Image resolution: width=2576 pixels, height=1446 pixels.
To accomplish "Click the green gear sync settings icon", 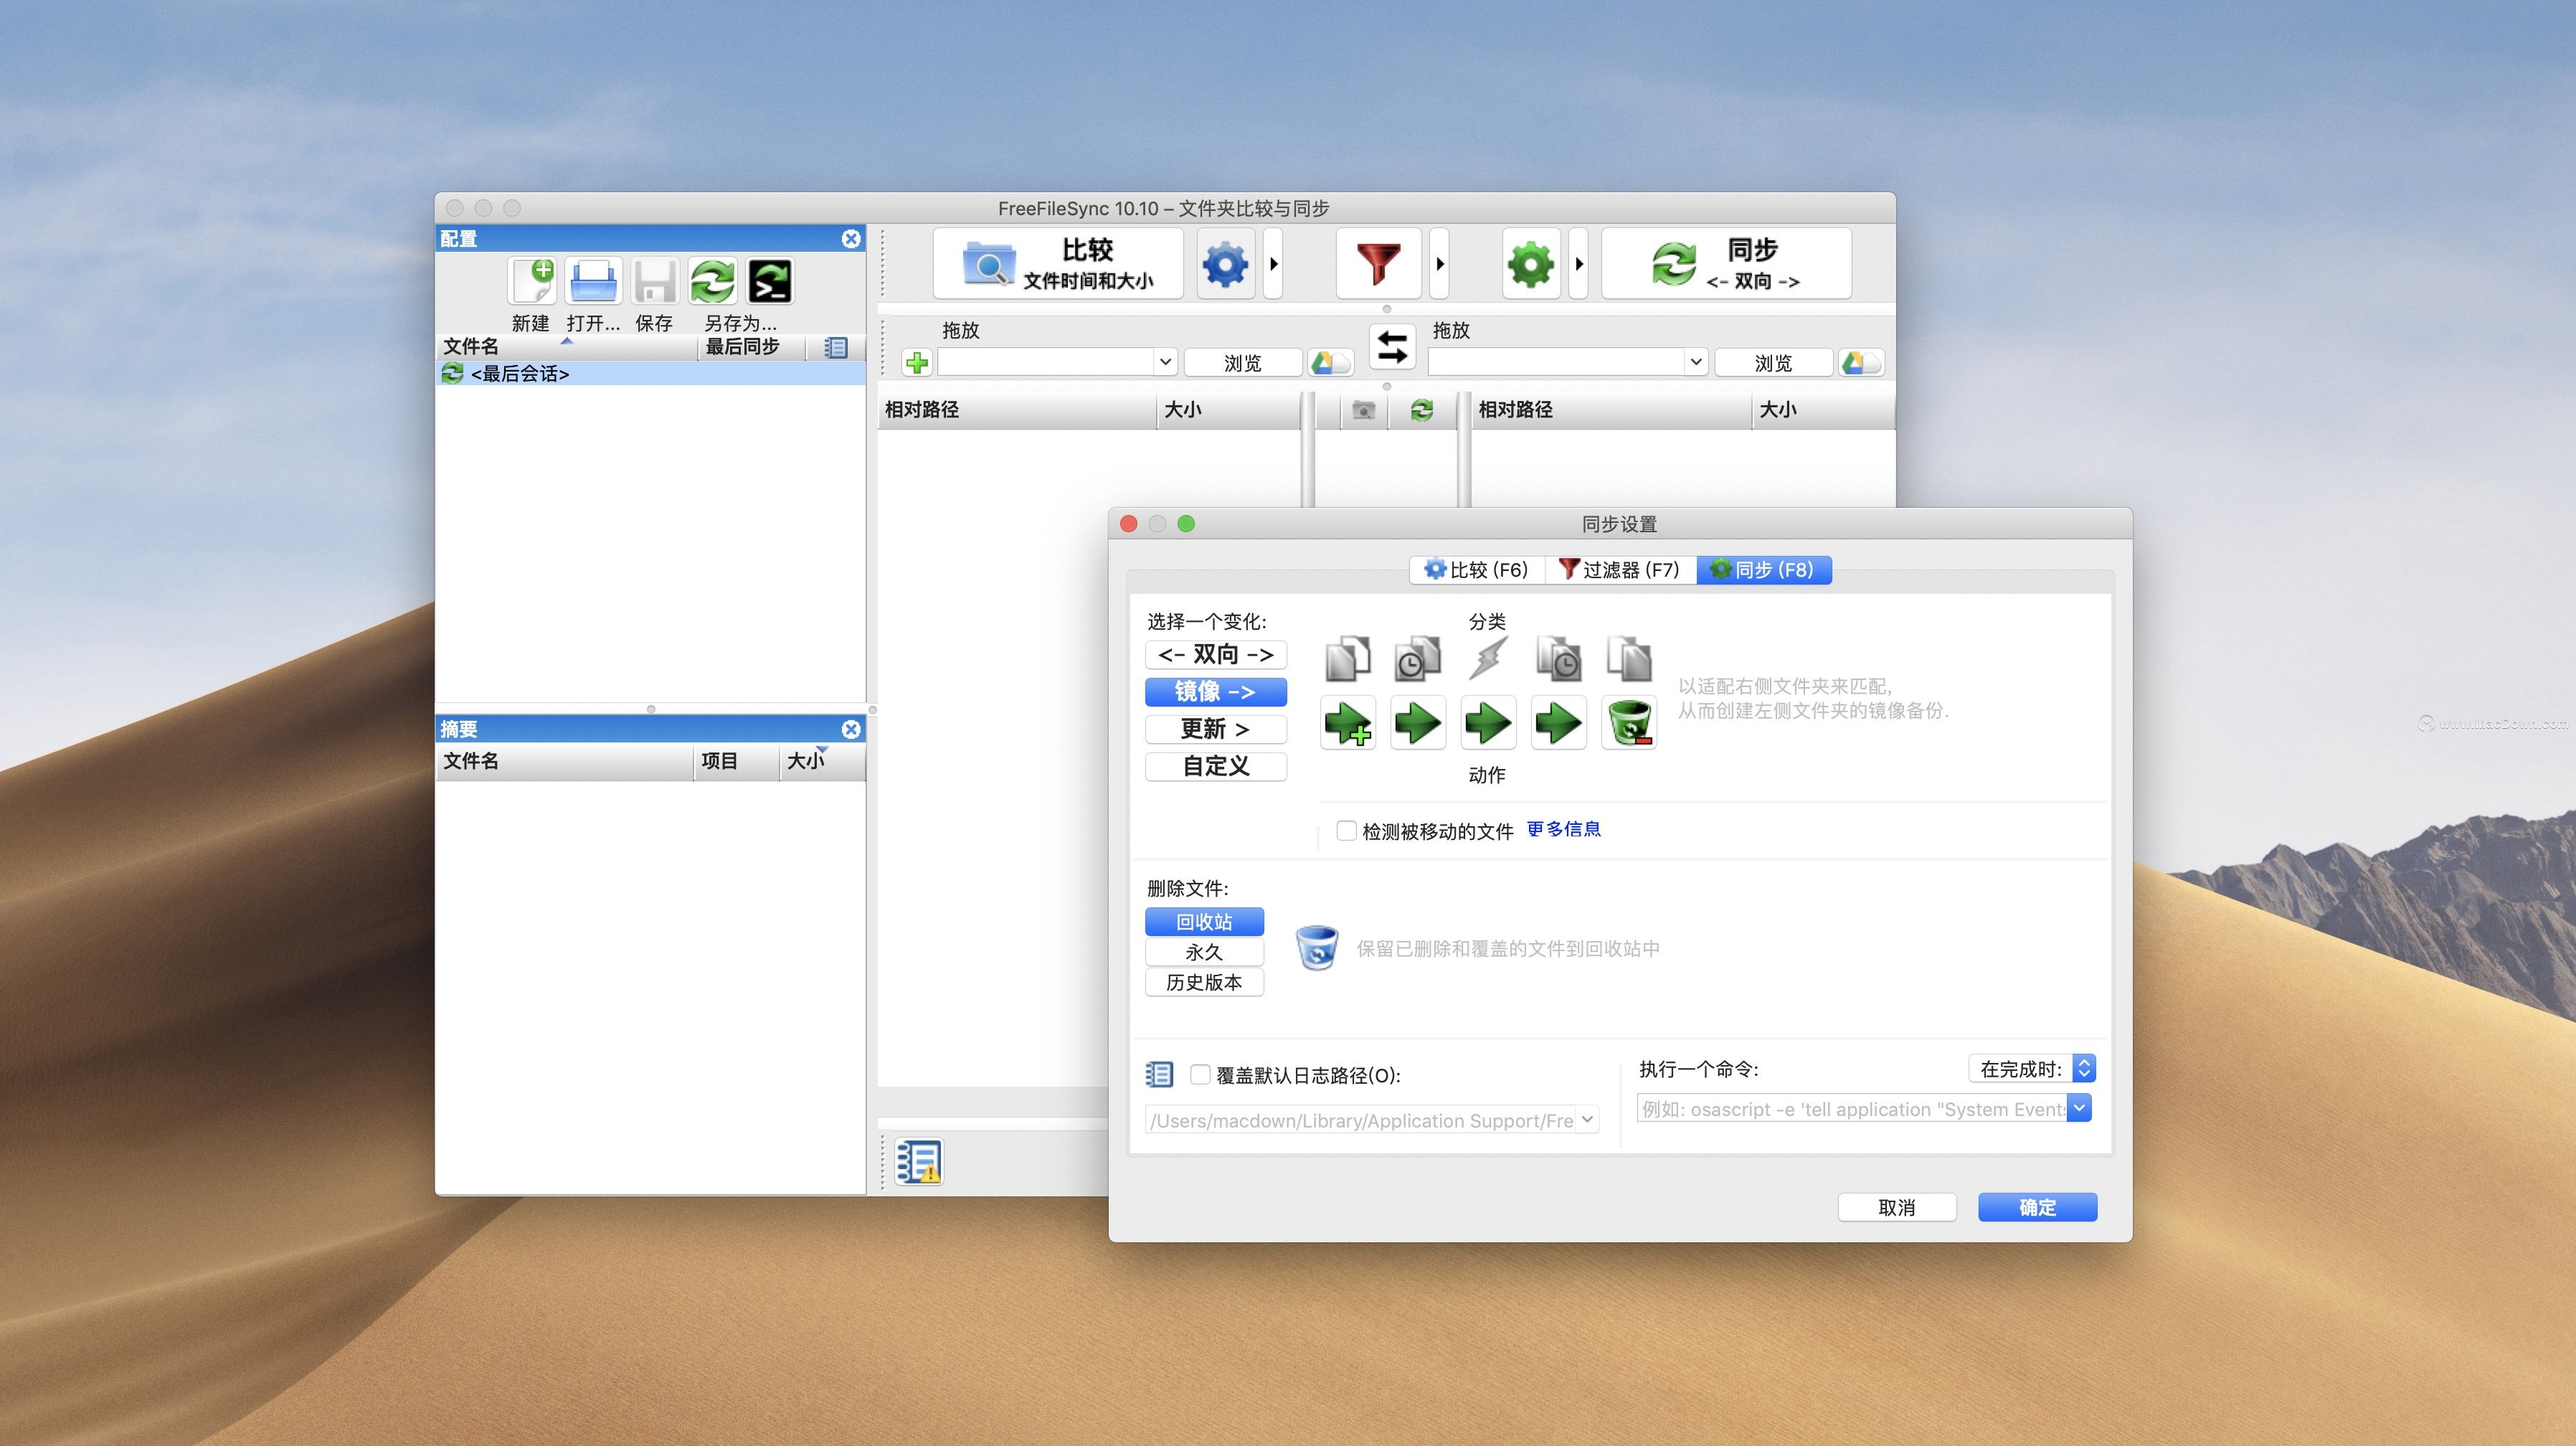I will 1531,264.
